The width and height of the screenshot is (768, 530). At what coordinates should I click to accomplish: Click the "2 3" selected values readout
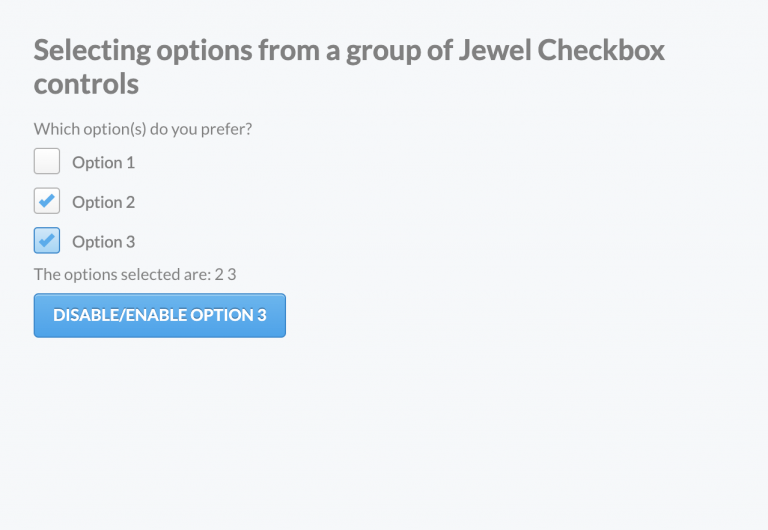tap(225, 274)
